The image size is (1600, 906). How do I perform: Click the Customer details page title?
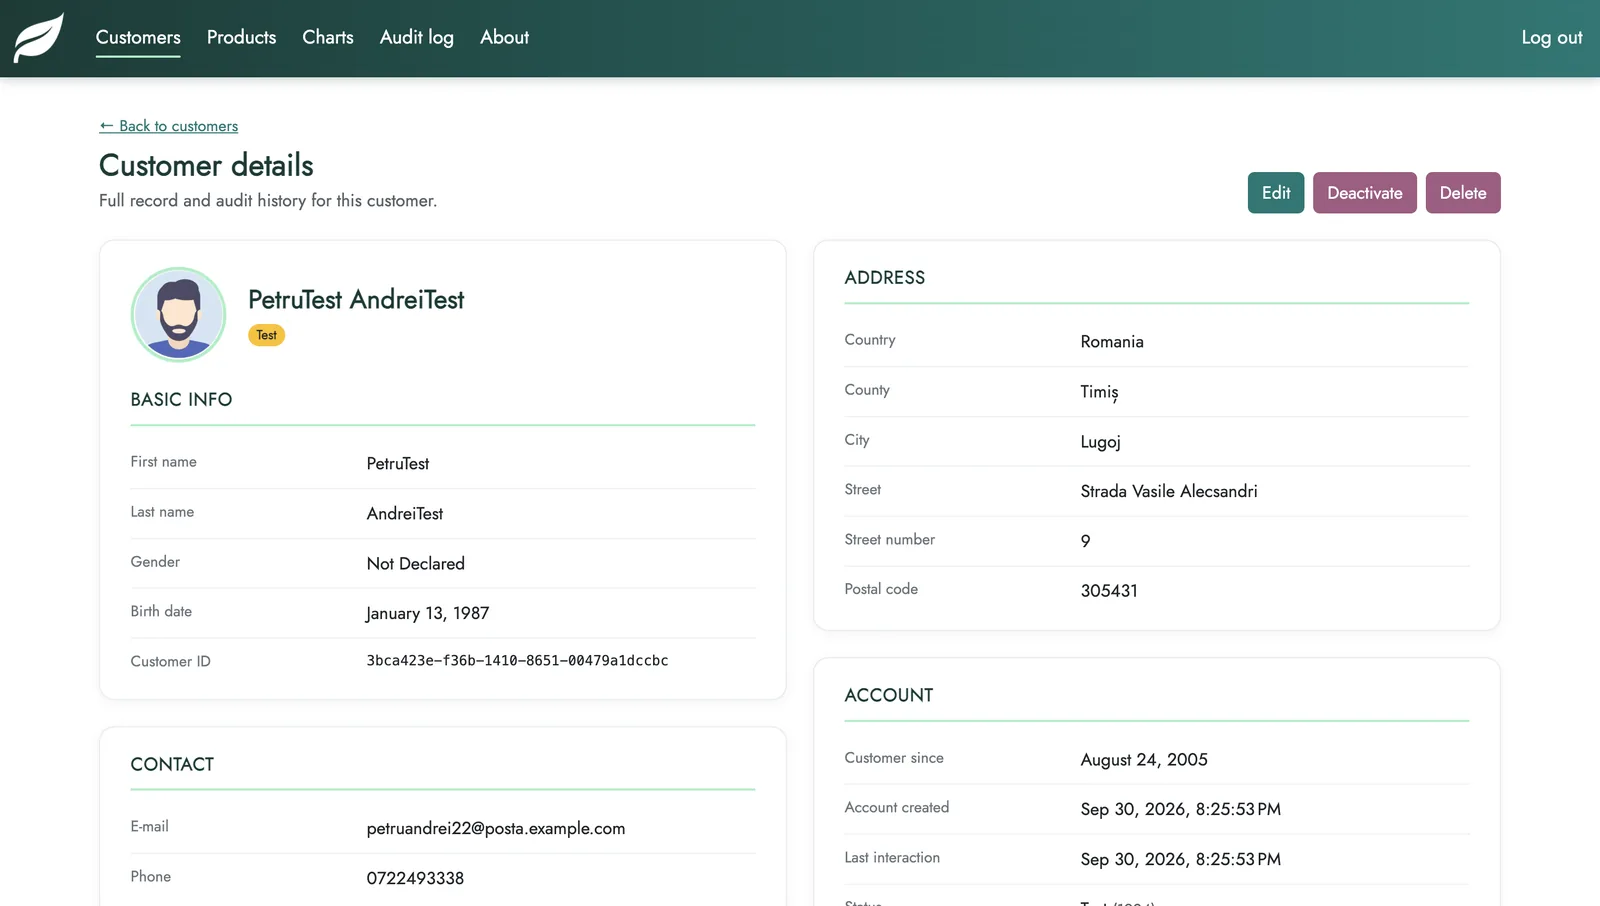[206, 165]
